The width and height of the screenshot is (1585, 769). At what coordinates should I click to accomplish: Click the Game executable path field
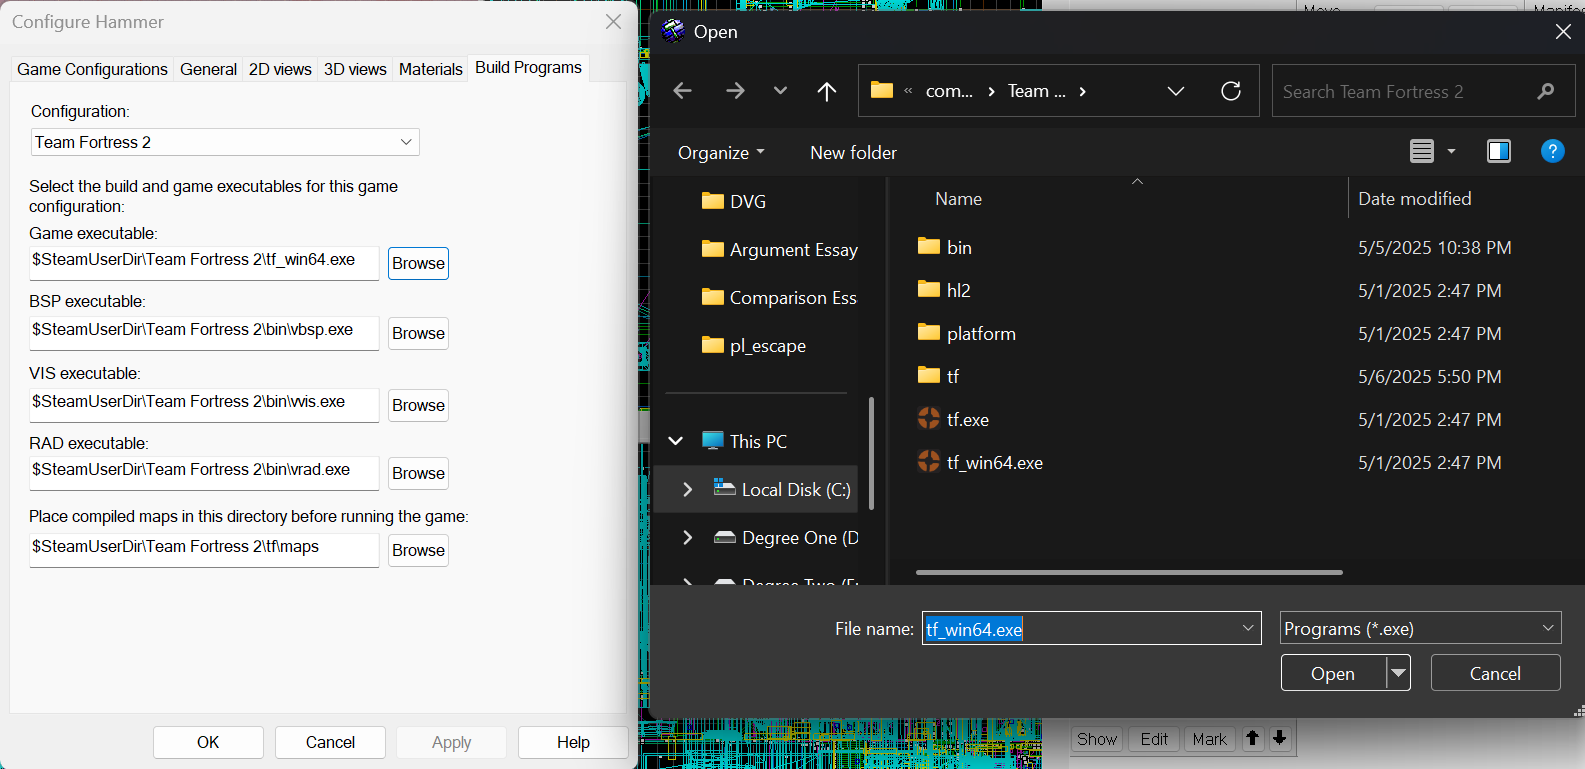tap(204, 262)
